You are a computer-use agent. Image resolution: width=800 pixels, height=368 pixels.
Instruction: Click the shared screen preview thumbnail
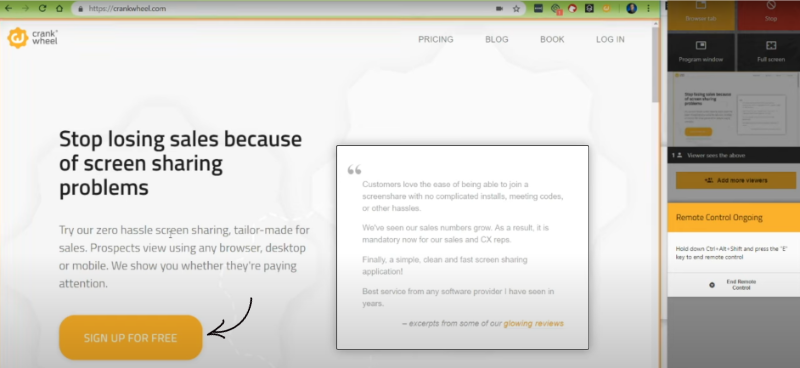tap(734, 109)
